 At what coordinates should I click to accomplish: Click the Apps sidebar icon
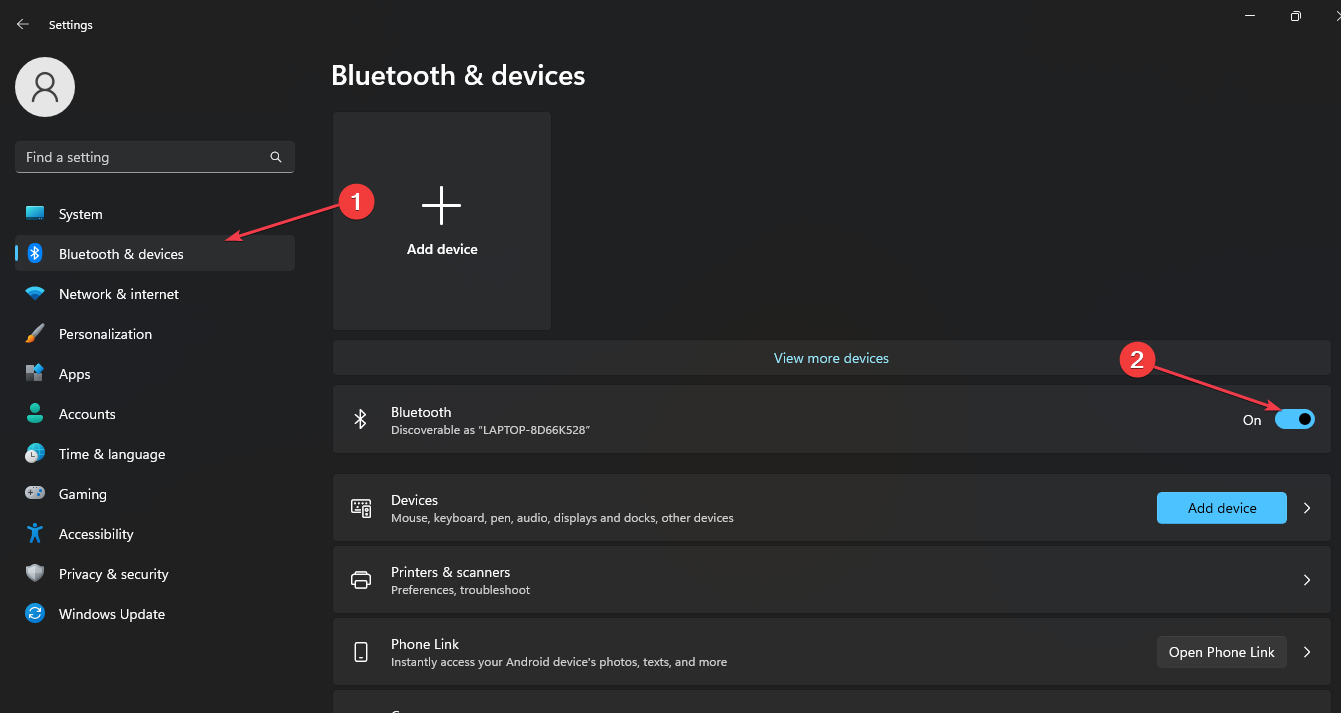pyautogui.click(x=35, y=374)
